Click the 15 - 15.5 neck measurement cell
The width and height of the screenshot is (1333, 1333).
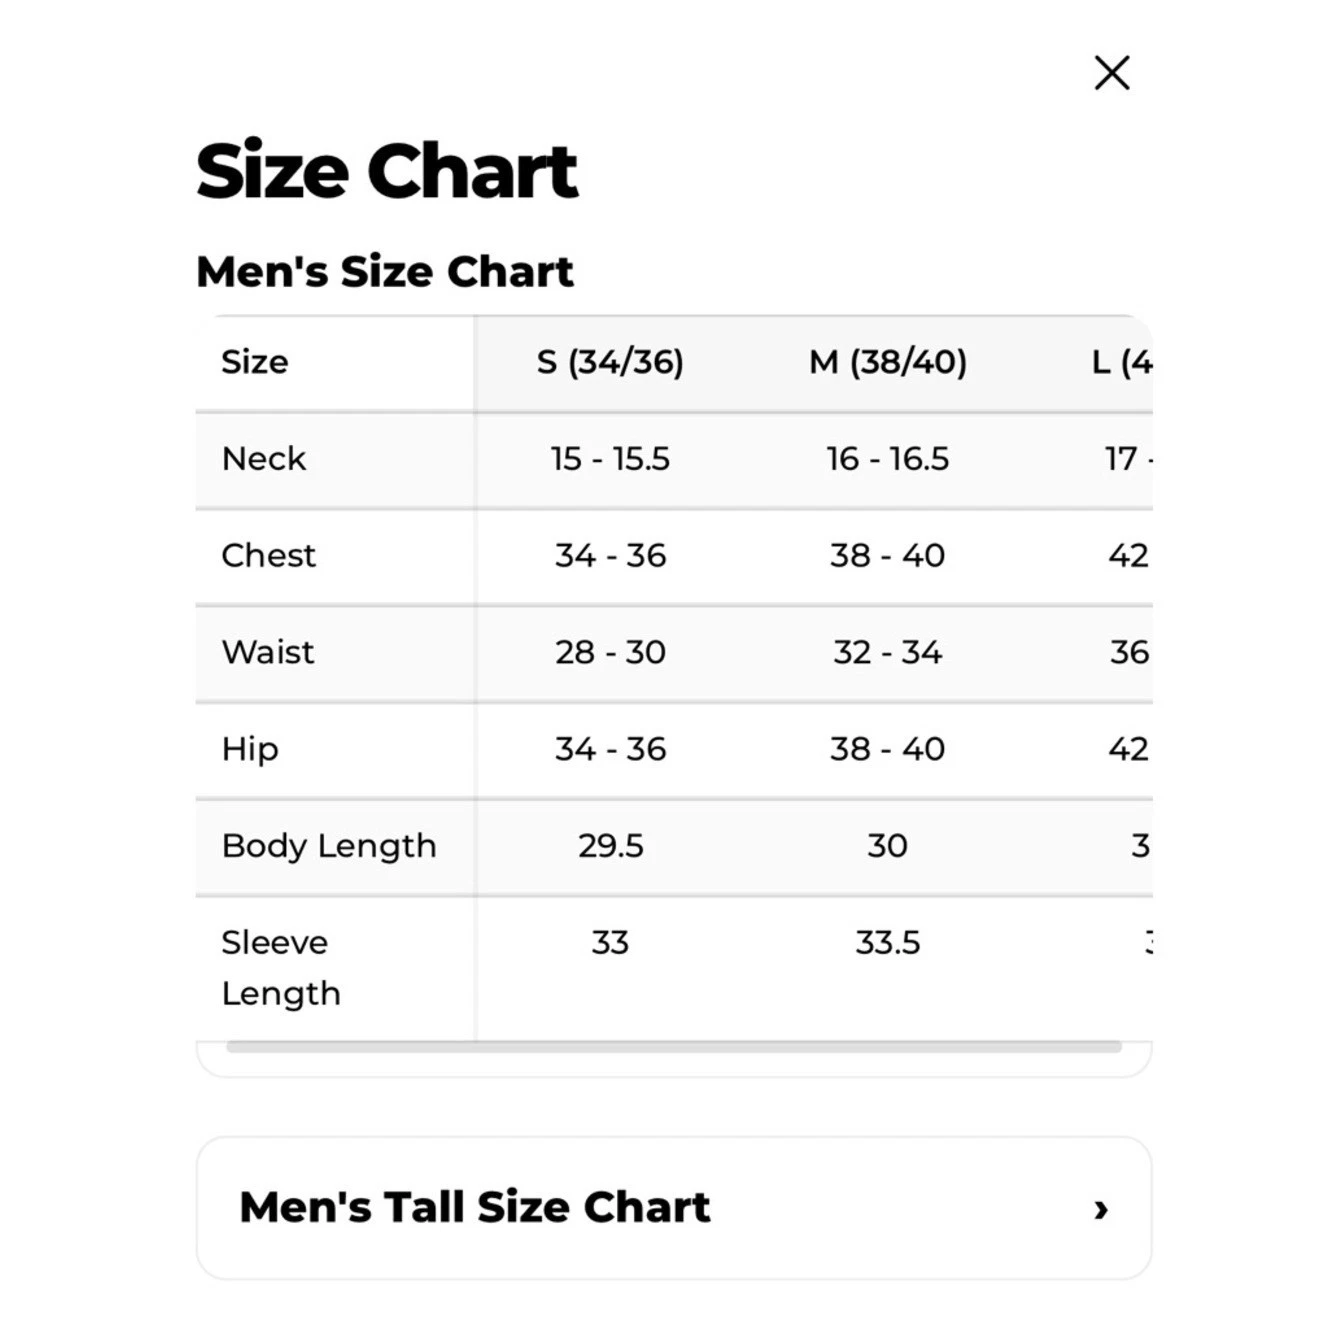pyautogui.click(x=610, y=458)
